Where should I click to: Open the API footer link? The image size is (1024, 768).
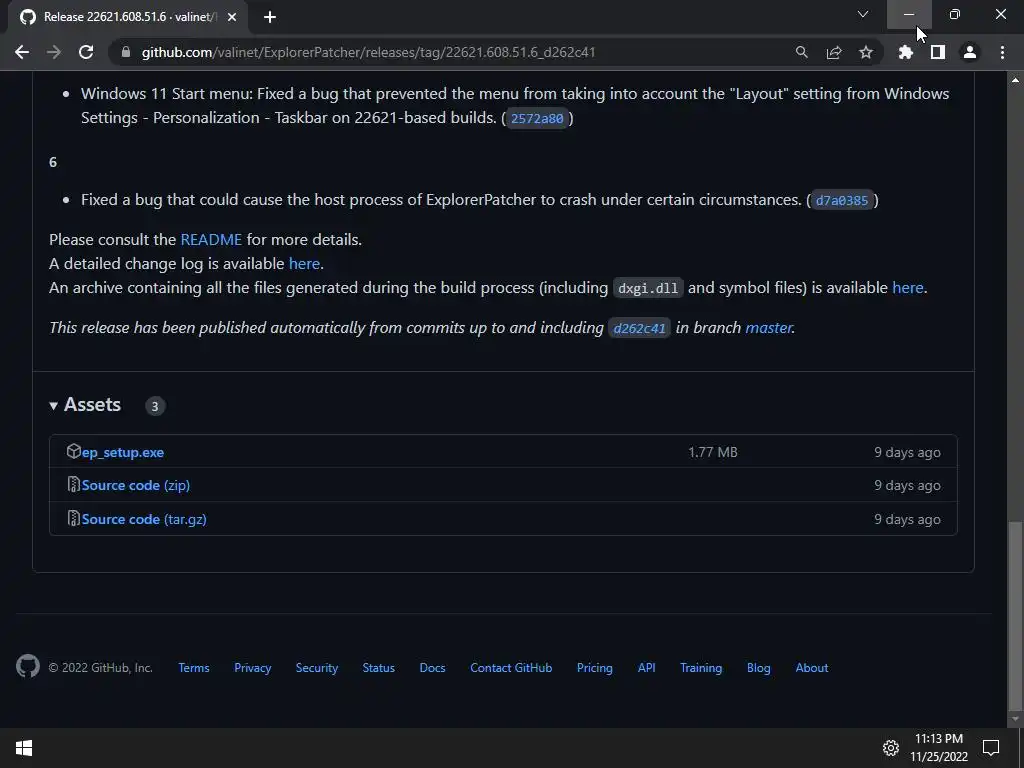point(647,668)
